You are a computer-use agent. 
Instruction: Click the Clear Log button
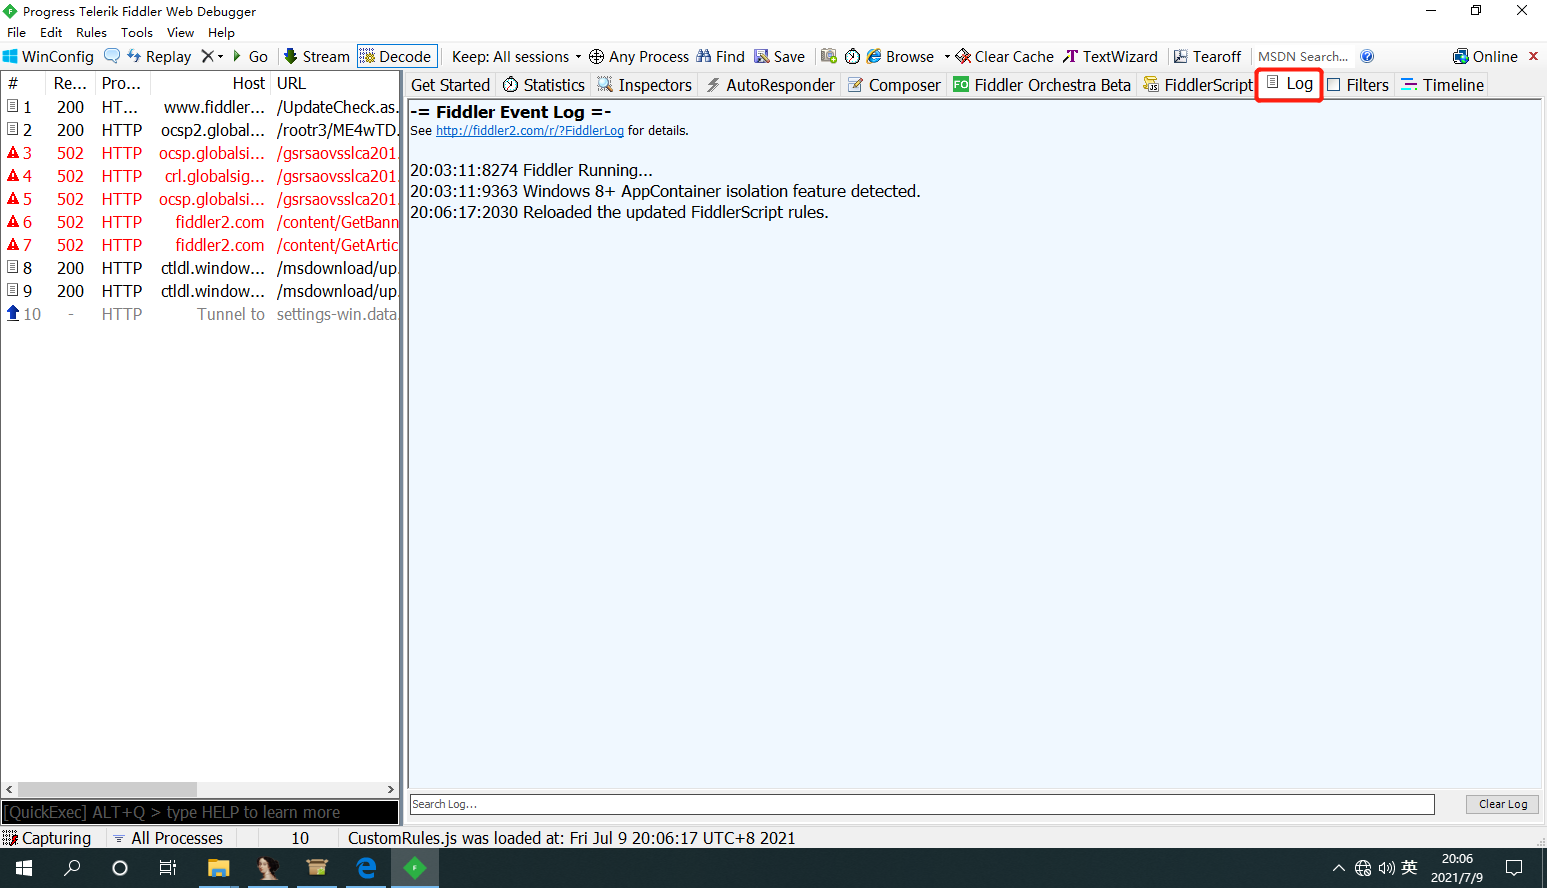pyautogui.click(x=1503, y=804)
